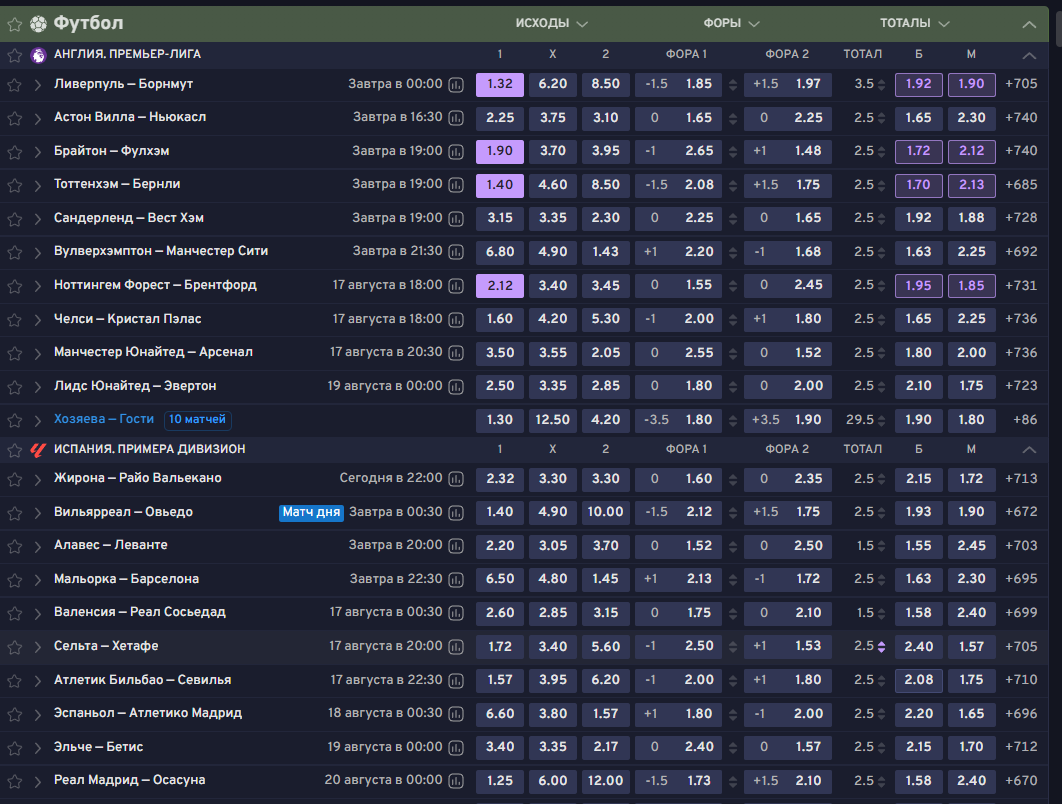The height and width of the screenshot is (804, 1062).
Task: Collapse the Испания Примера Дивизион league
Action: coord(1029,449)
